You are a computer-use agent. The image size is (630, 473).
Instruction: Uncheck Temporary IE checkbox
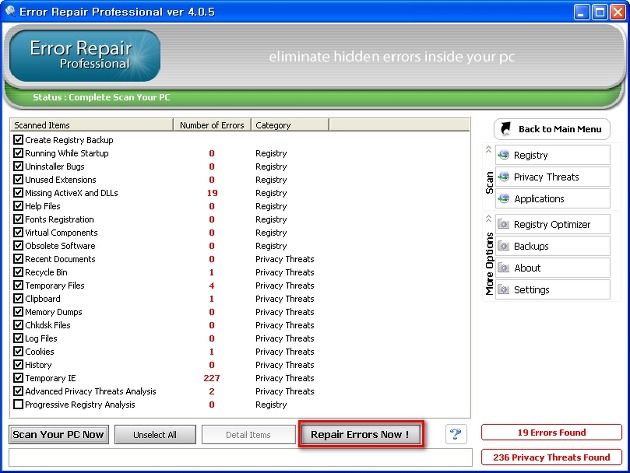18,378
